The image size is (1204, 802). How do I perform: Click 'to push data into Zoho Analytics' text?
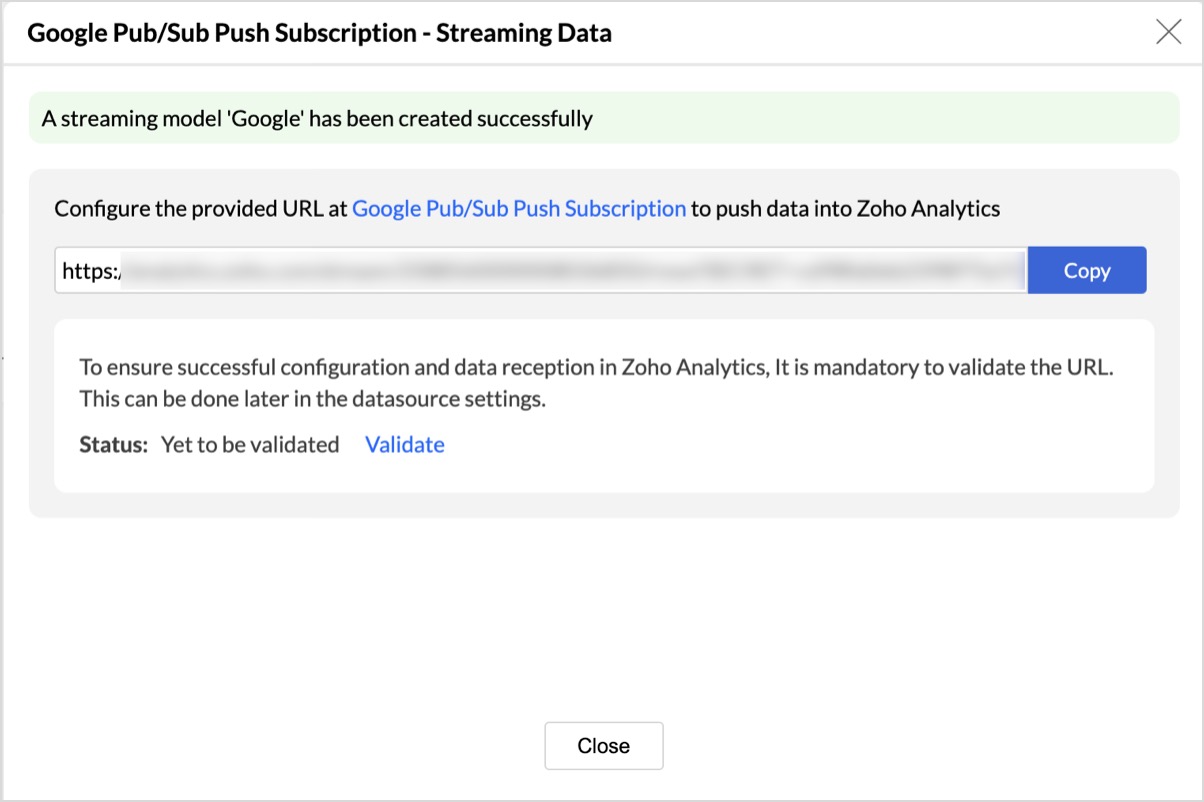point(845,209)
